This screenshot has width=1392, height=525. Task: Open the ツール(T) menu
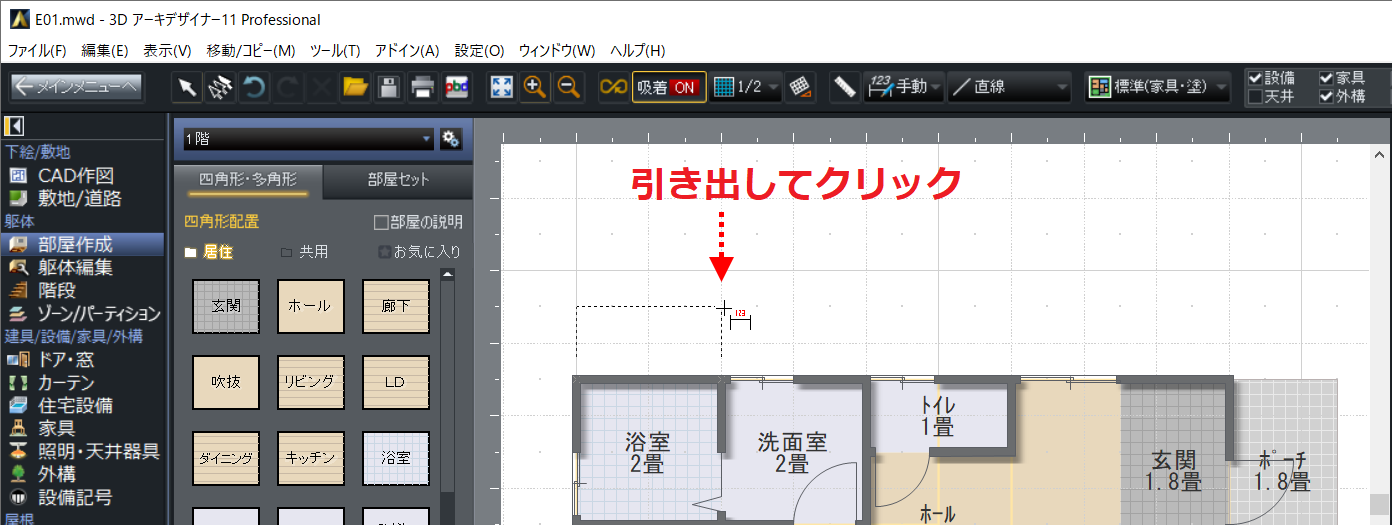(x=335, y=50)
